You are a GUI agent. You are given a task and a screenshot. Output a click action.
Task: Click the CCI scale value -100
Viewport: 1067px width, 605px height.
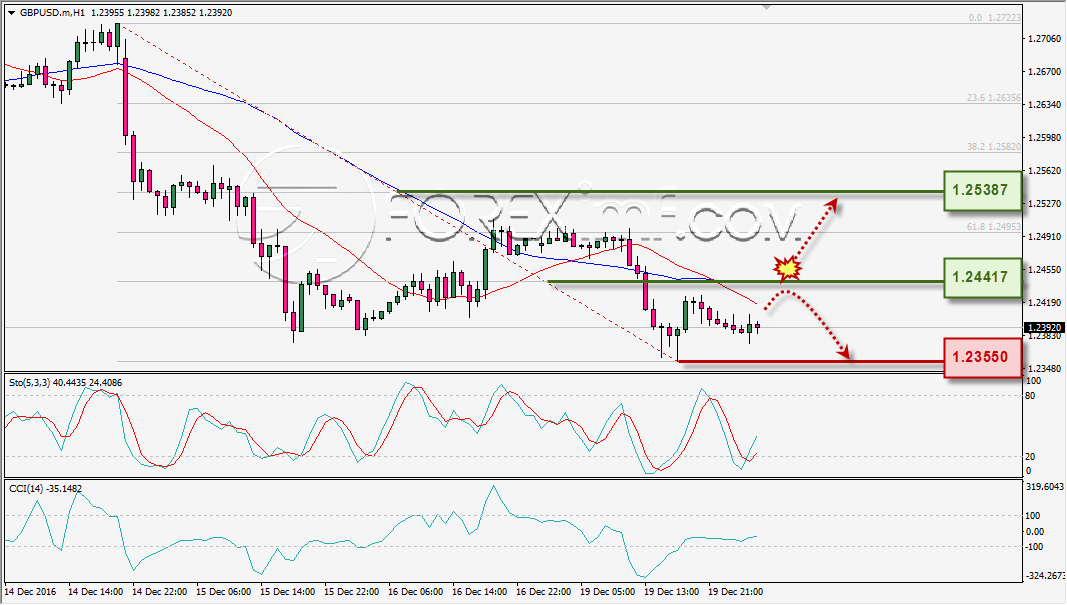(1034, 546)
